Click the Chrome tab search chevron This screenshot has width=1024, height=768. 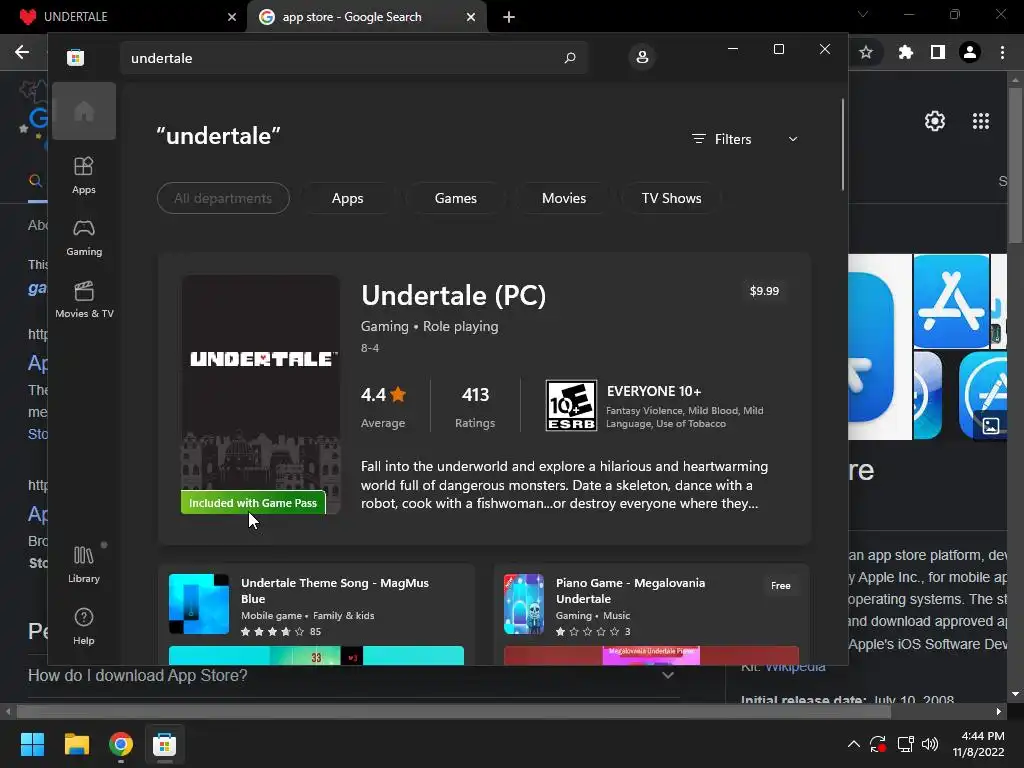(863, 14)
